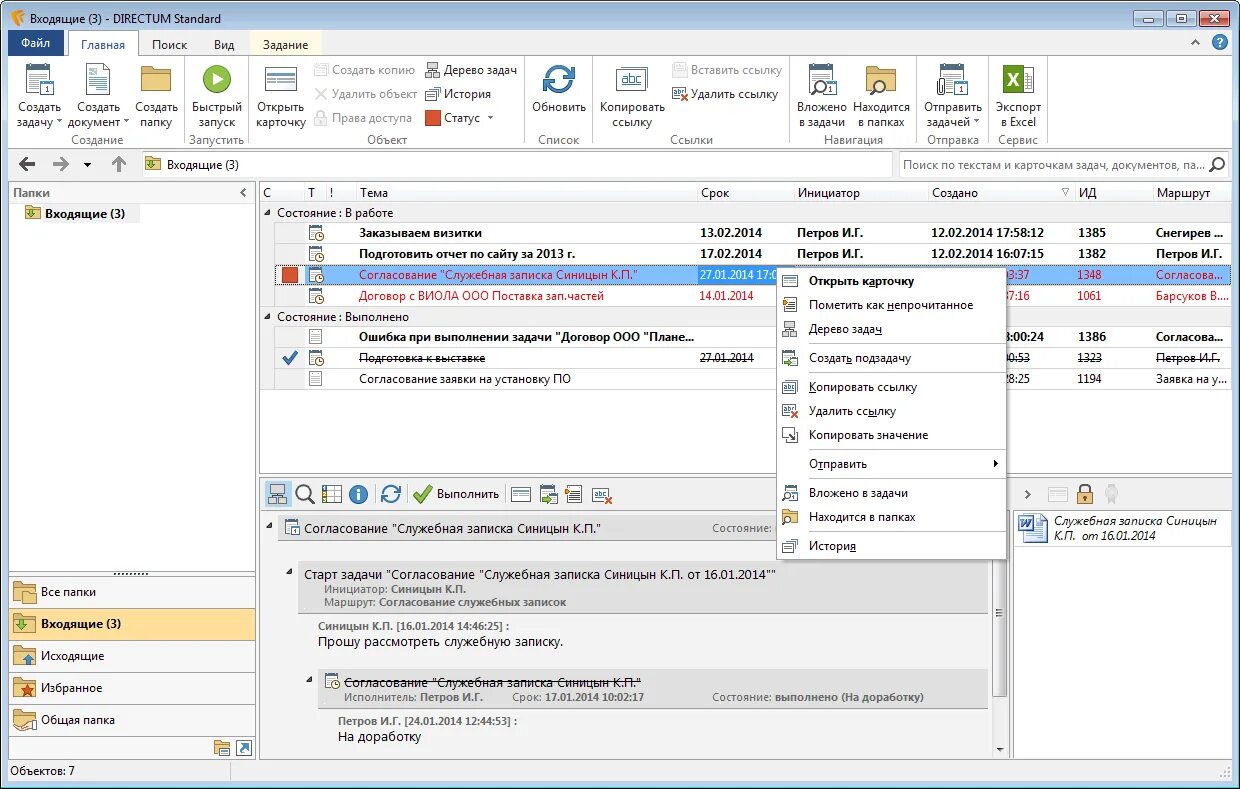This screenshot has width=1240, height=789.
Task: Click Вложено в задачи ribbon icon
Action: click(x=822, y=80)
